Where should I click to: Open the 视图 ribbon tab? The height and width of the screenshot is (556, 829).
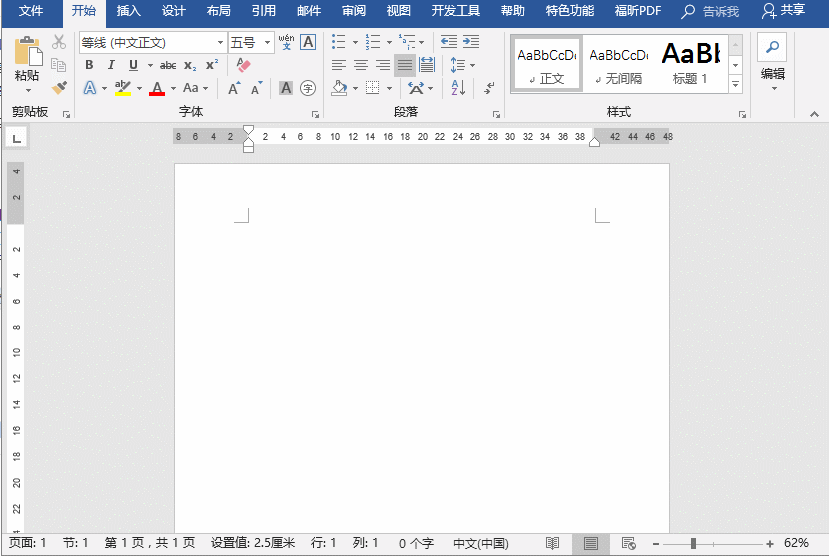(398, 11)
